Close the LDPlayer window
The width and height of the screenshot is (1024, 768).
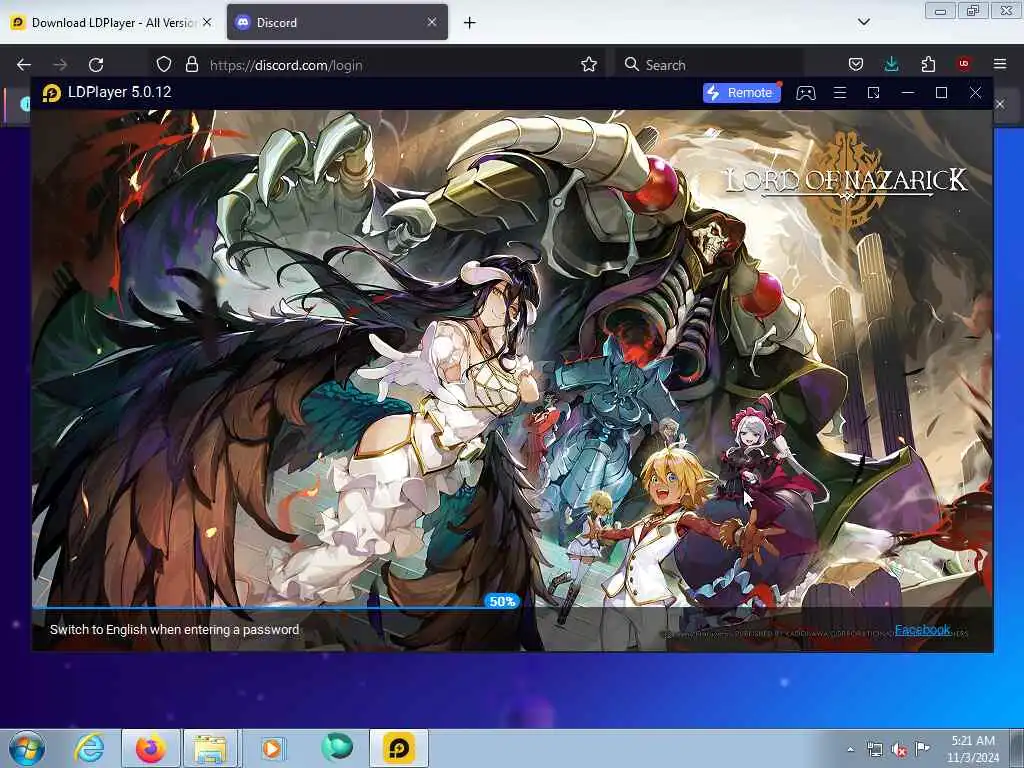click(x=975, y=93)
